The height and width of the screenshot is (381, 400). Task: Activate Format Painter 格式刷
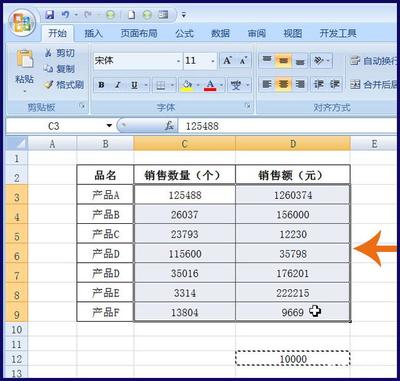tap(64, 85)
